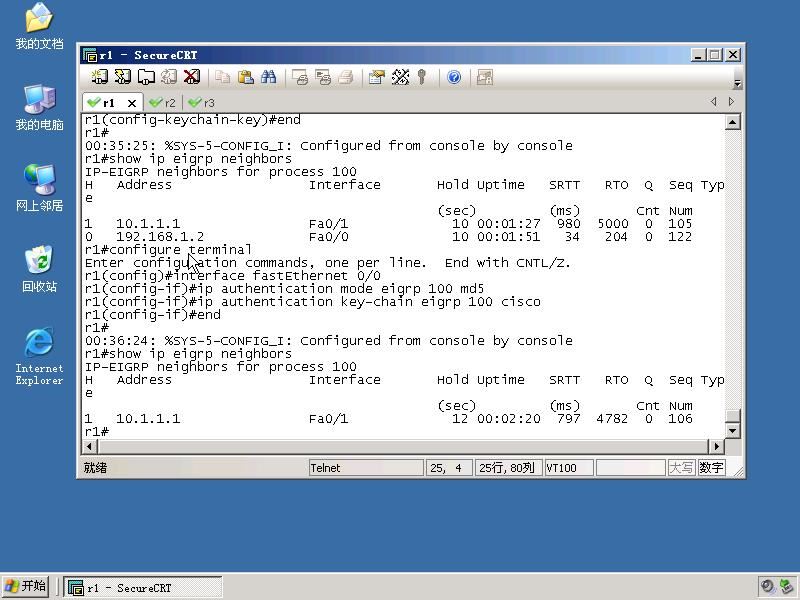
Task: Click 'interface fastEthernet 0/0' command line
Action: pyautogui.click(x=233, y=276)
